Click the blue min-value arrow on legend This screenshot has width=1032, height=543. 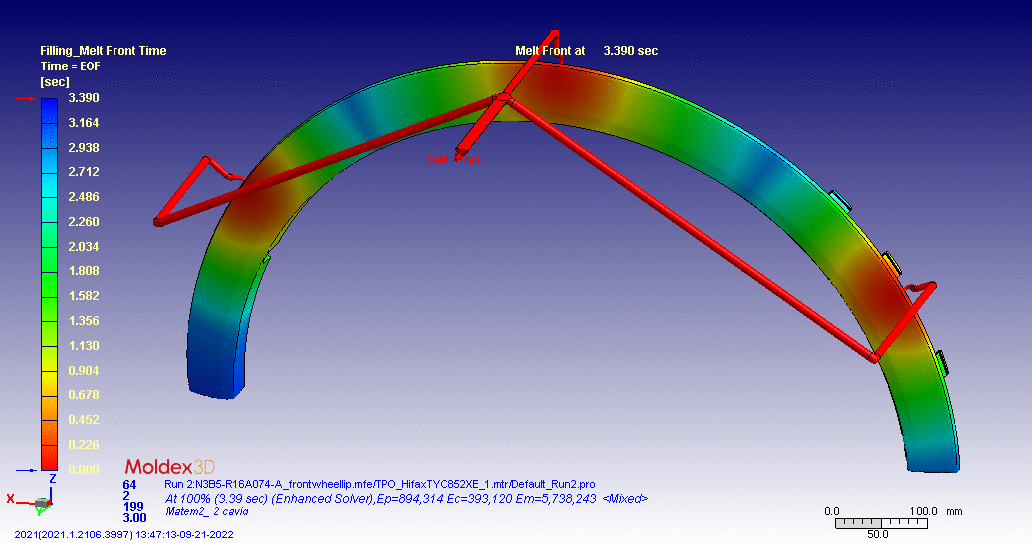(x=26, y=469)
